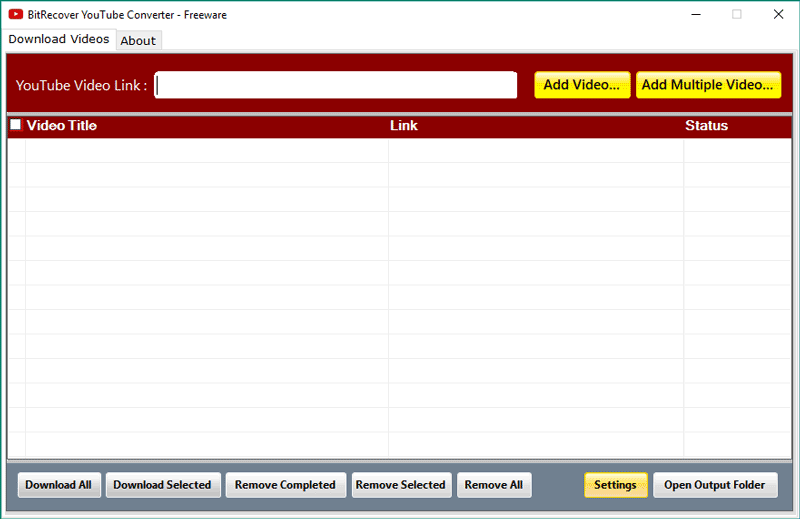The width and height of the screenshot is (800, 519).
Task: Click the Add Video button
Action: [582, 85]
